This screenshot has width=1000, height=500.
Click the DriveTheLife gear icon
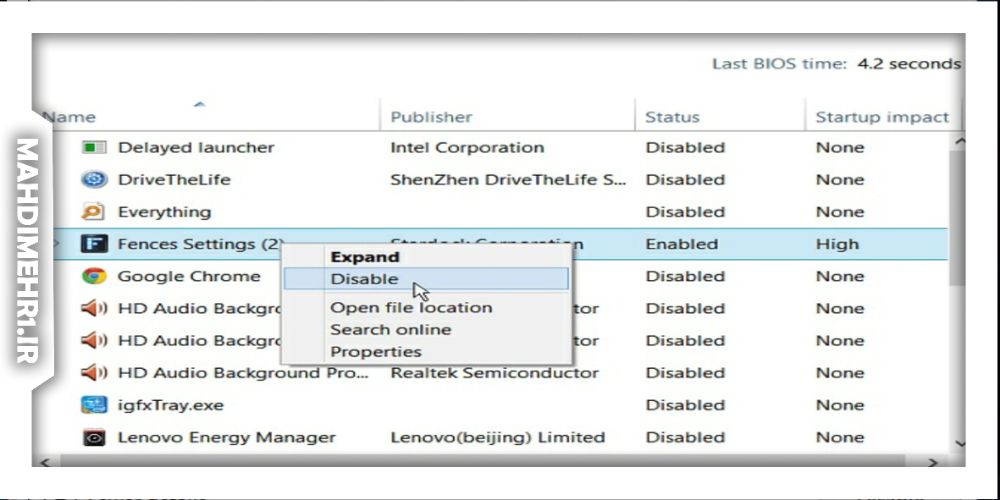(x=94, y=180)
